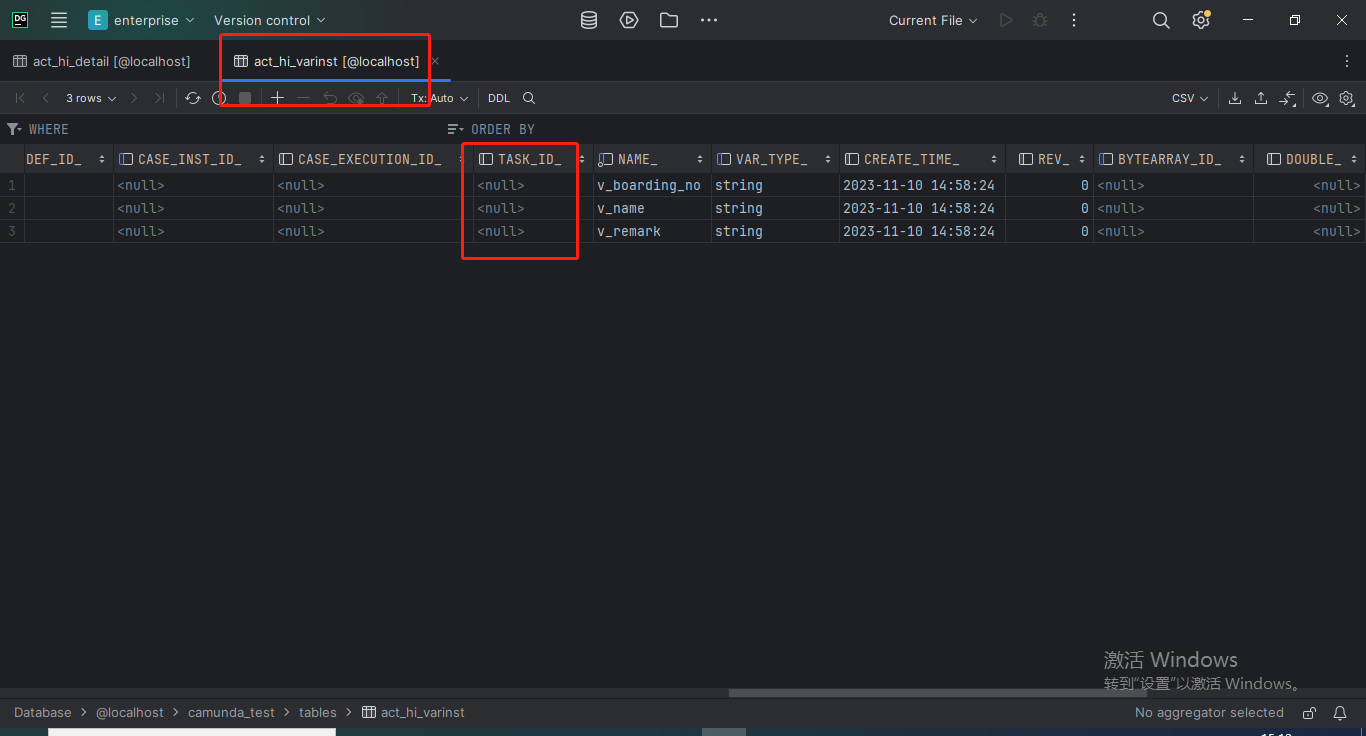Screen dimensions: 1366x736
Task: Open WHERE filter history dropdown icon
Action: 14,129
